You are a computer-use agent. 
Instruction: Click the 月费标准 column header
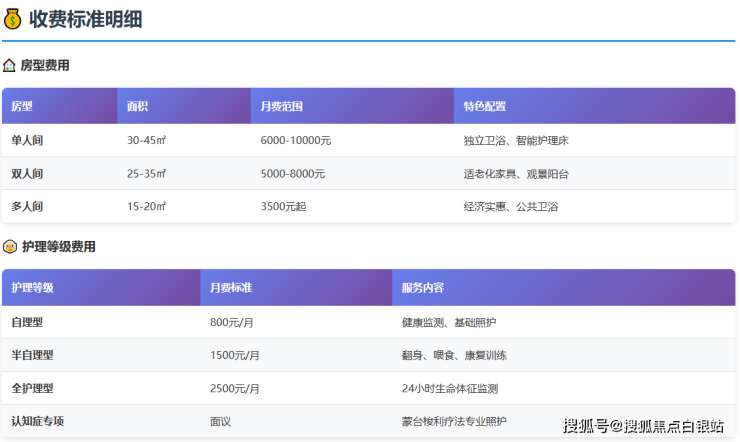(230, 287)
